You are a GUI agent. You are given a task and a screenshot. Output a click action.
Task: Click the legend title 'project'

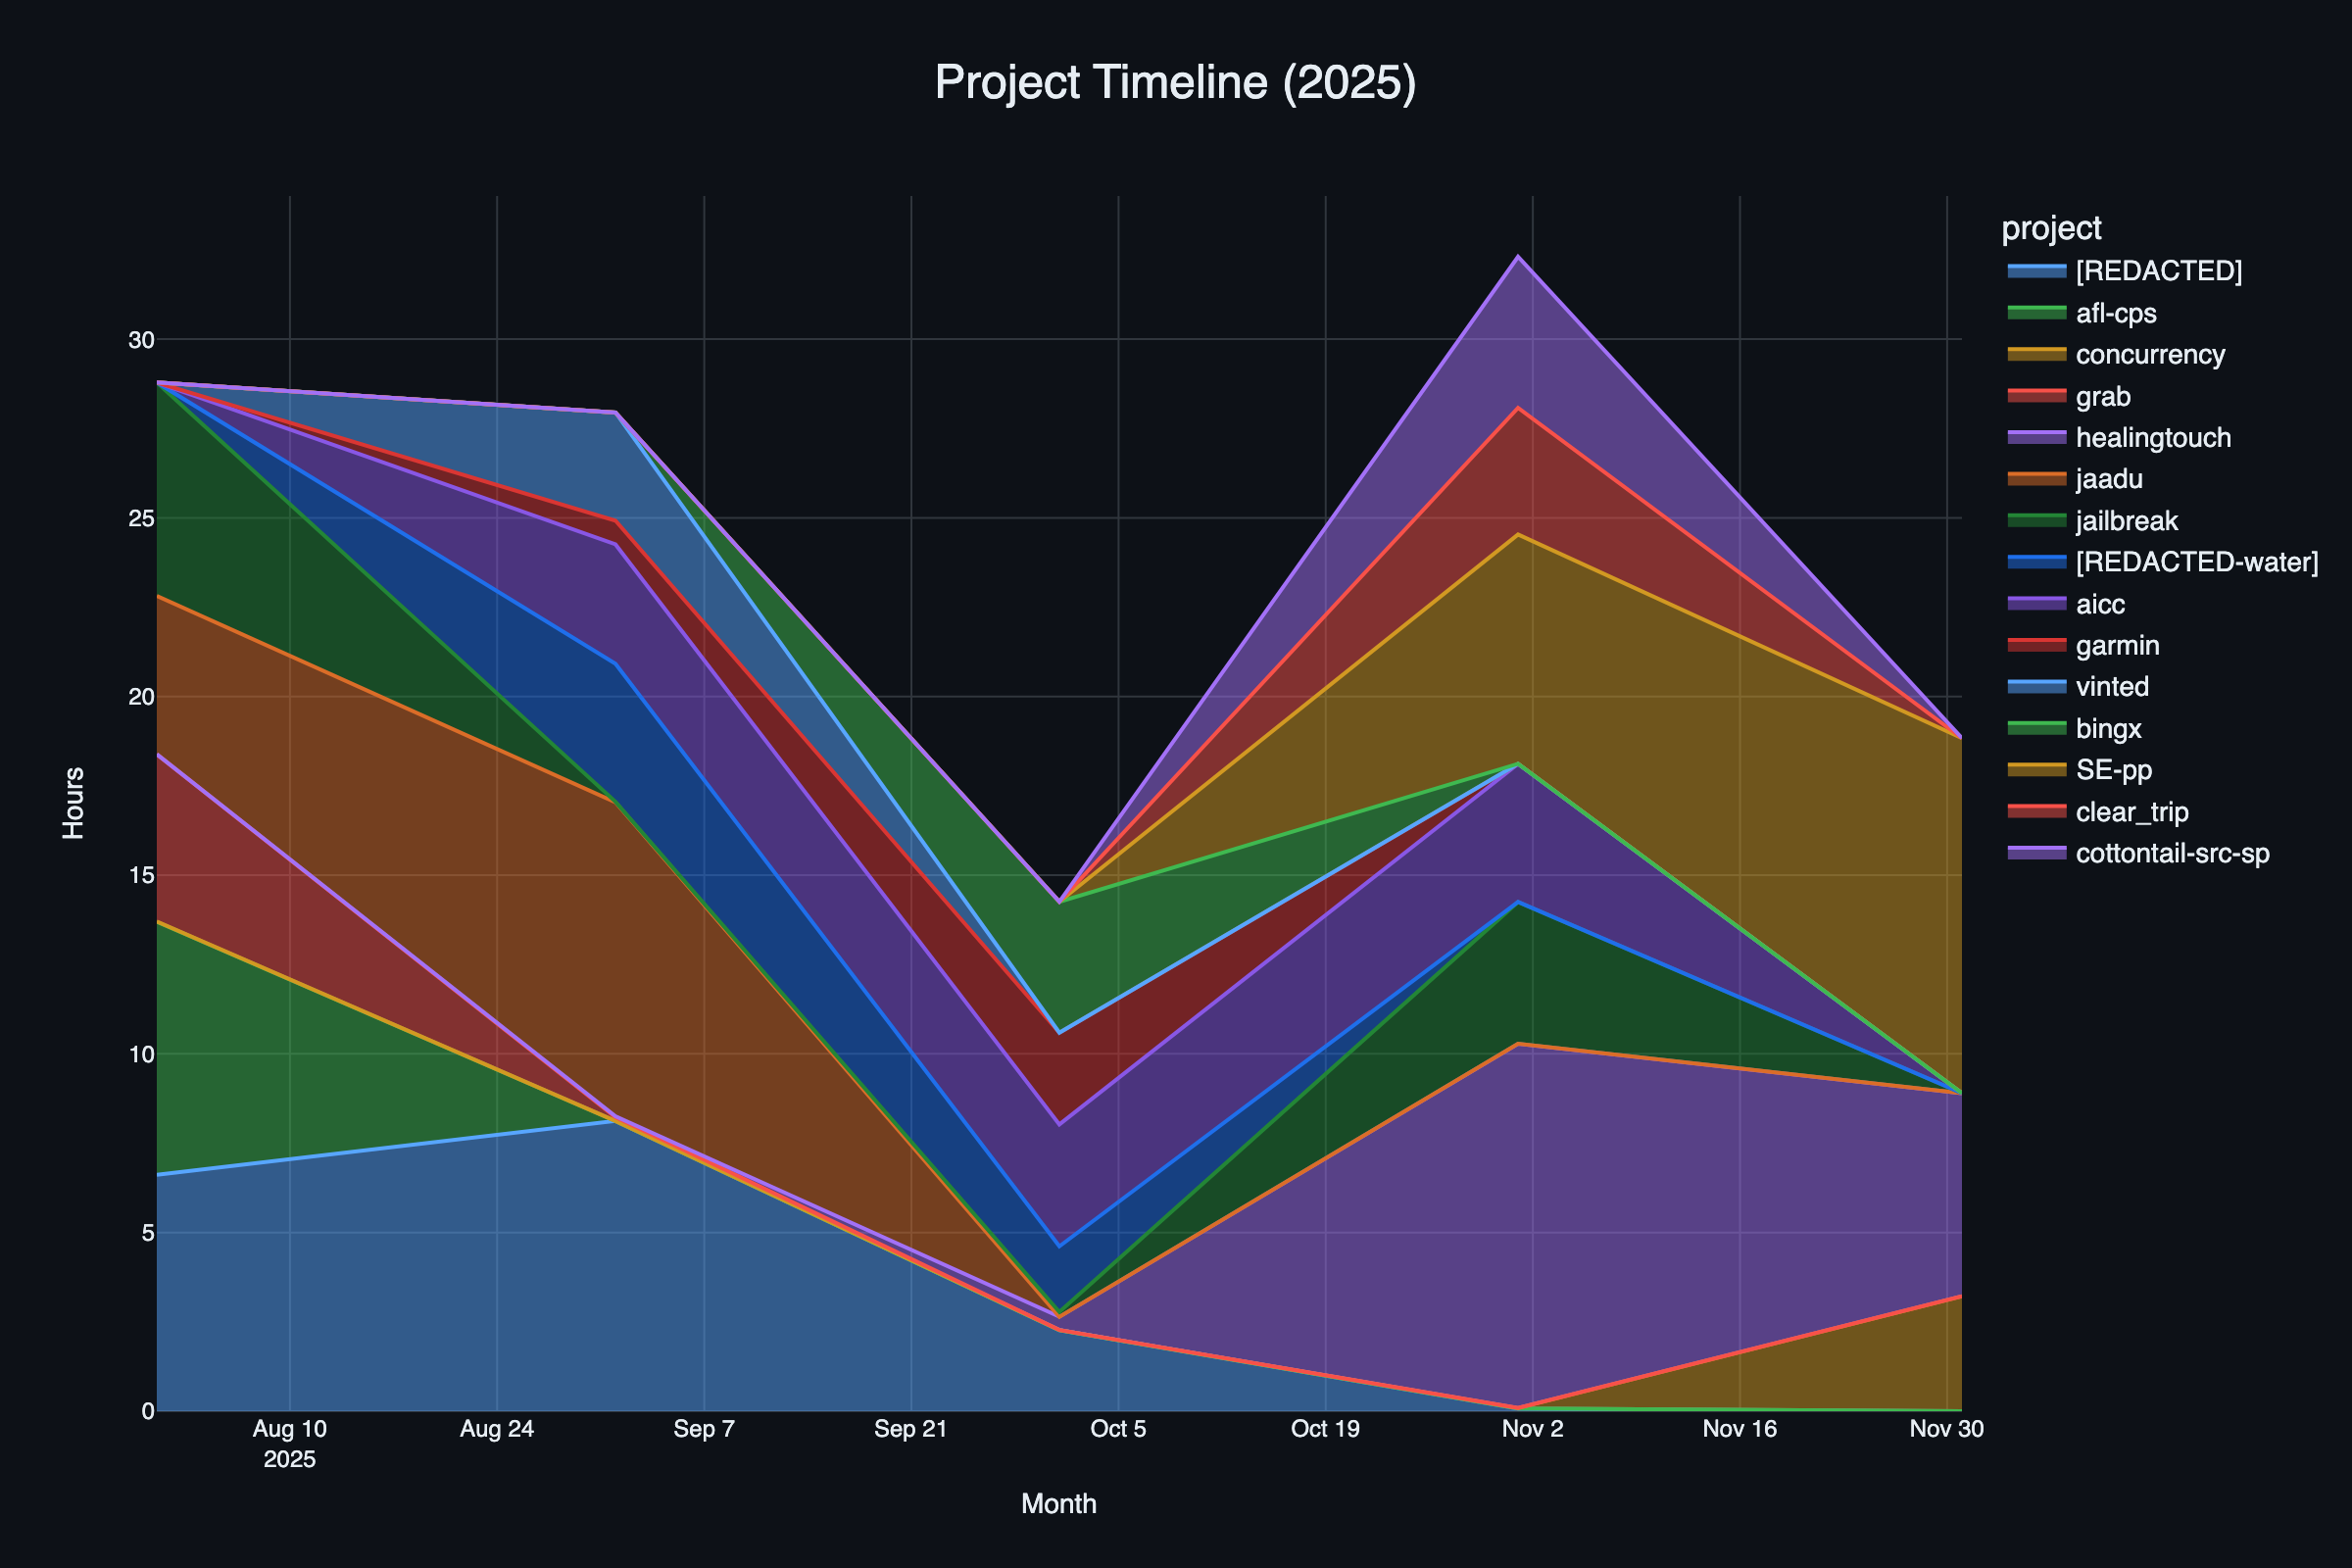point(2051,228)
